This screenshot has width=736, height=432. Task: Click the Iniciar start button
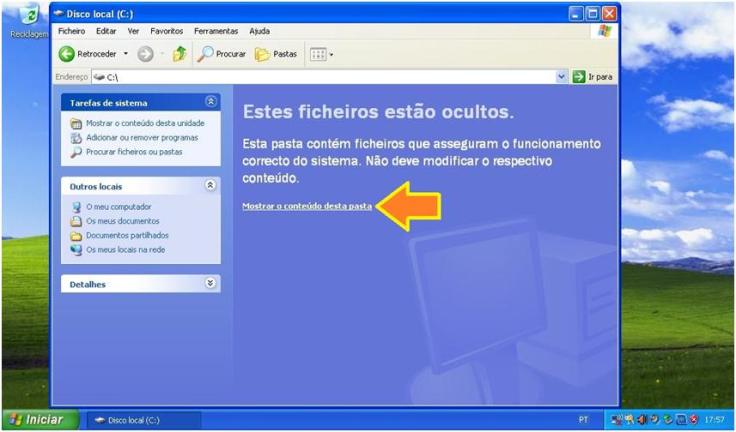click(x=40, y=419)
